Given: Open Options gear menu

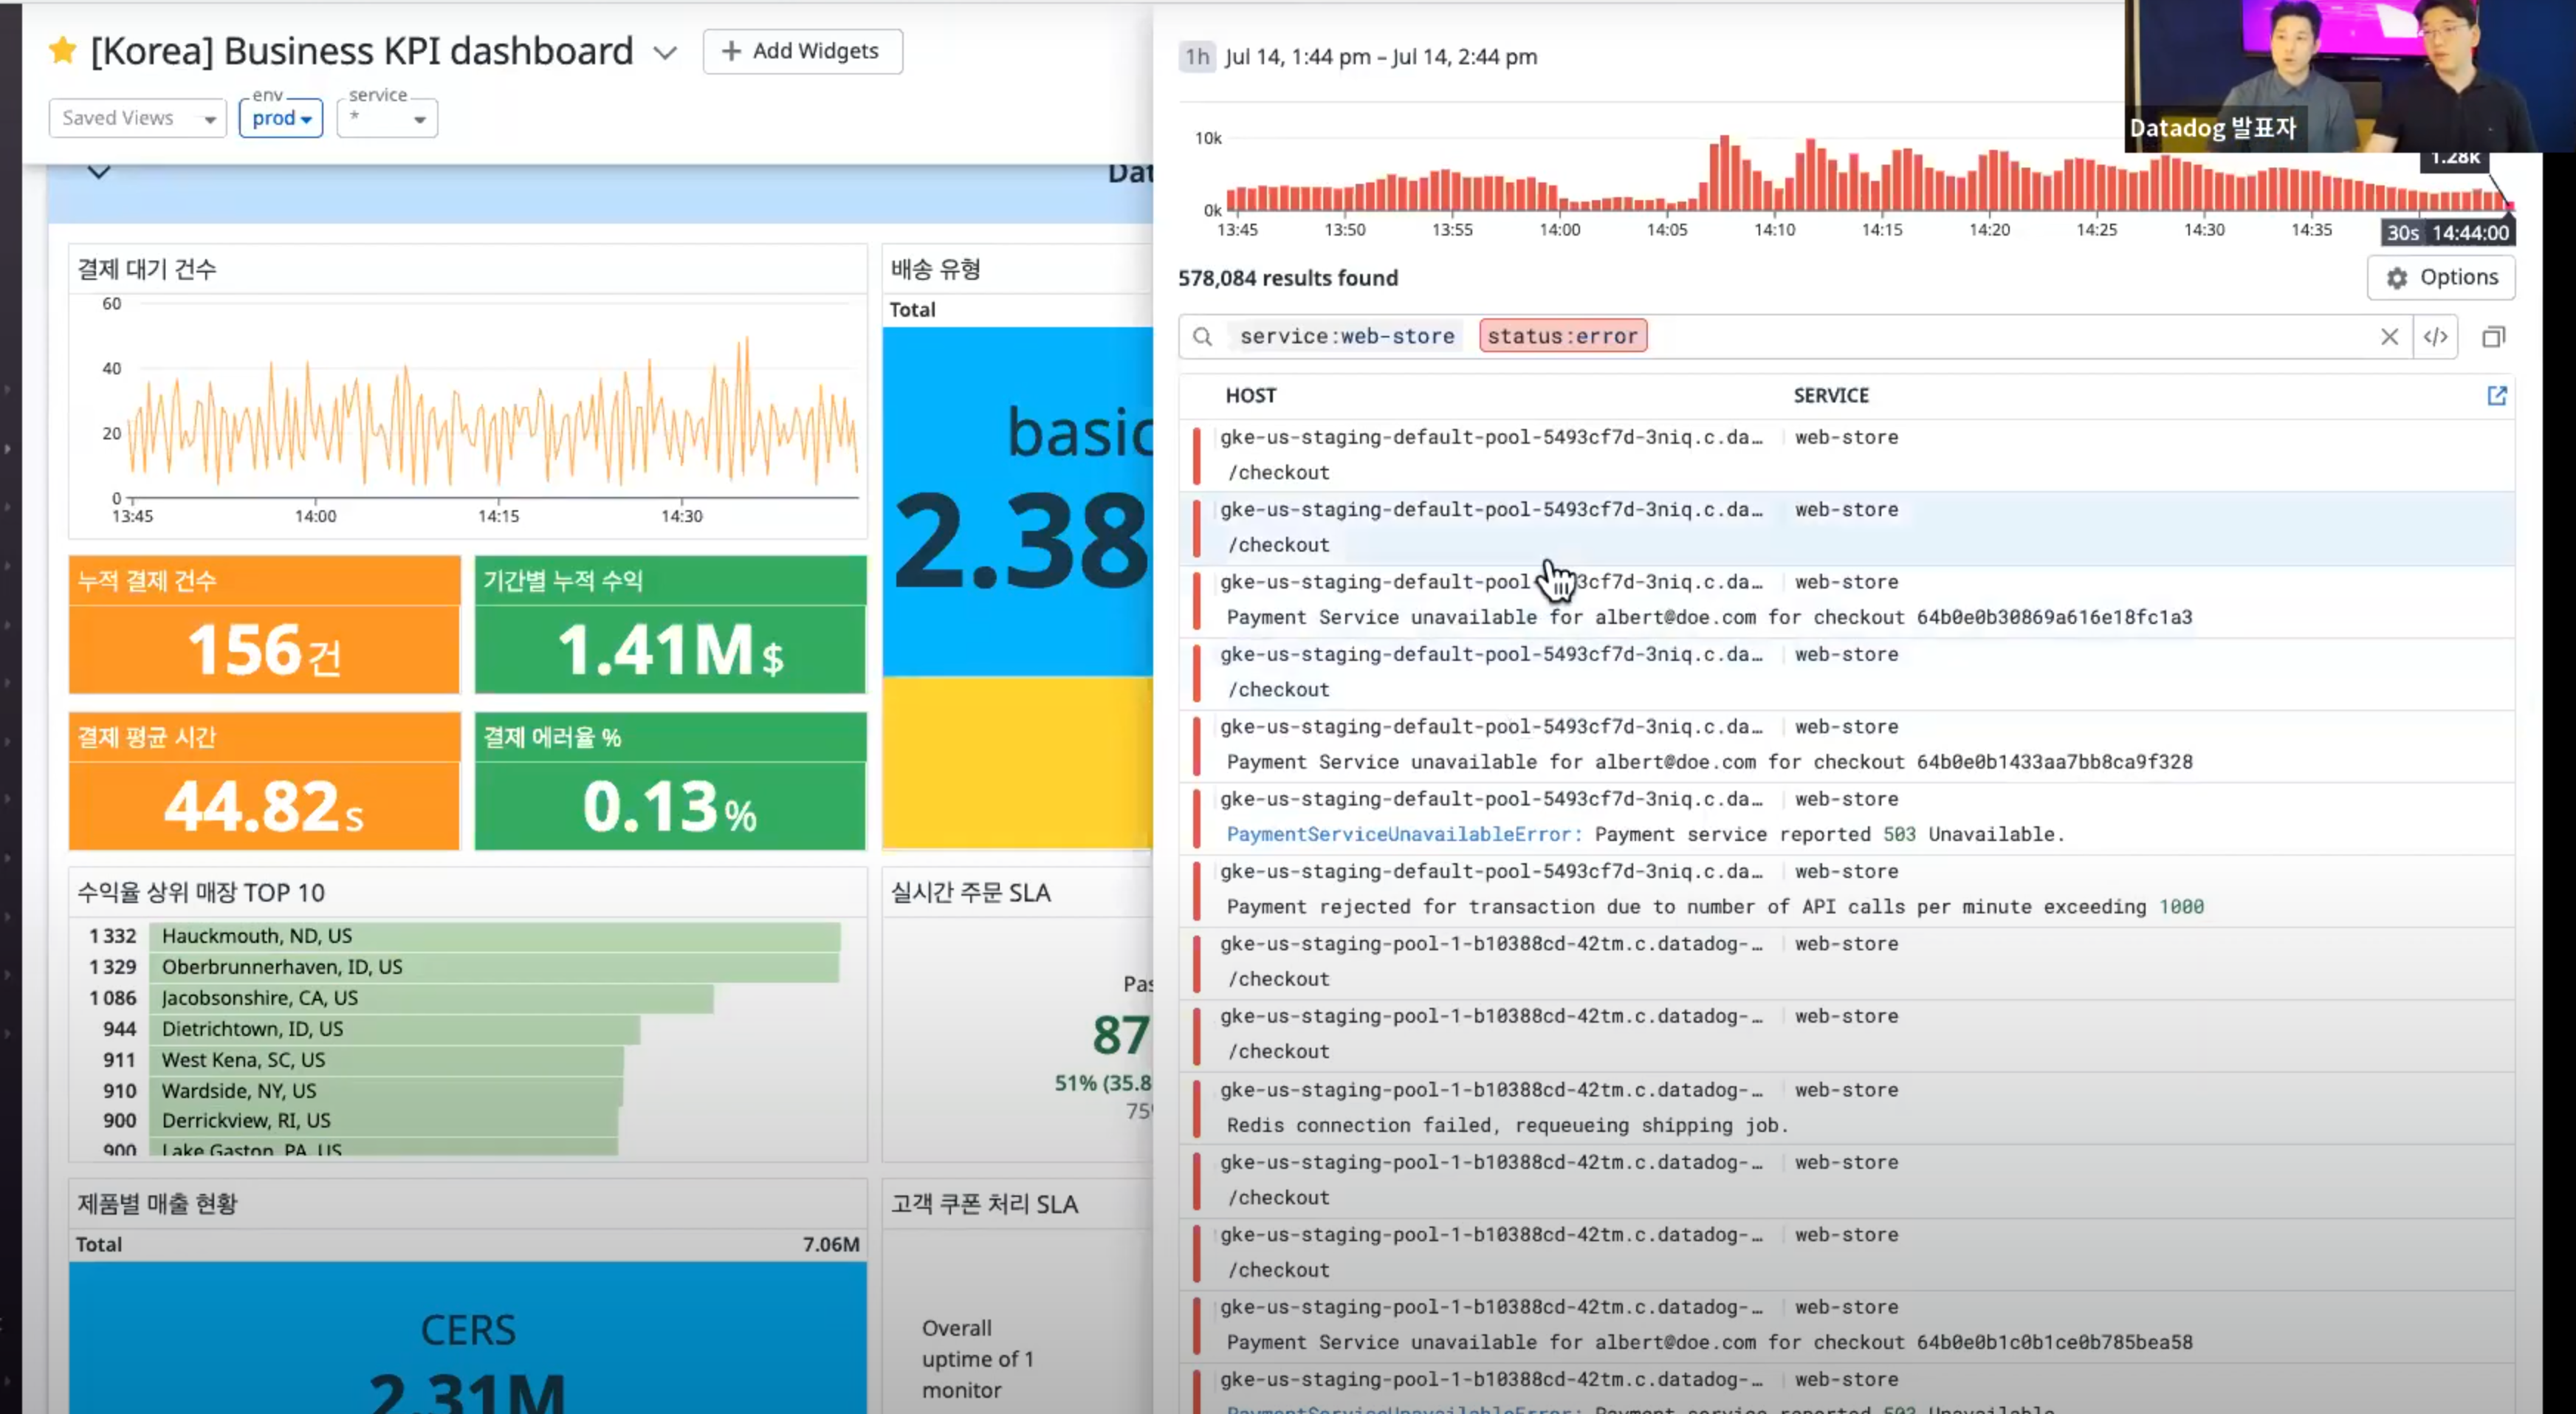Looking at the screenshot, I should pyautogui.click(x=2440, y=277).
